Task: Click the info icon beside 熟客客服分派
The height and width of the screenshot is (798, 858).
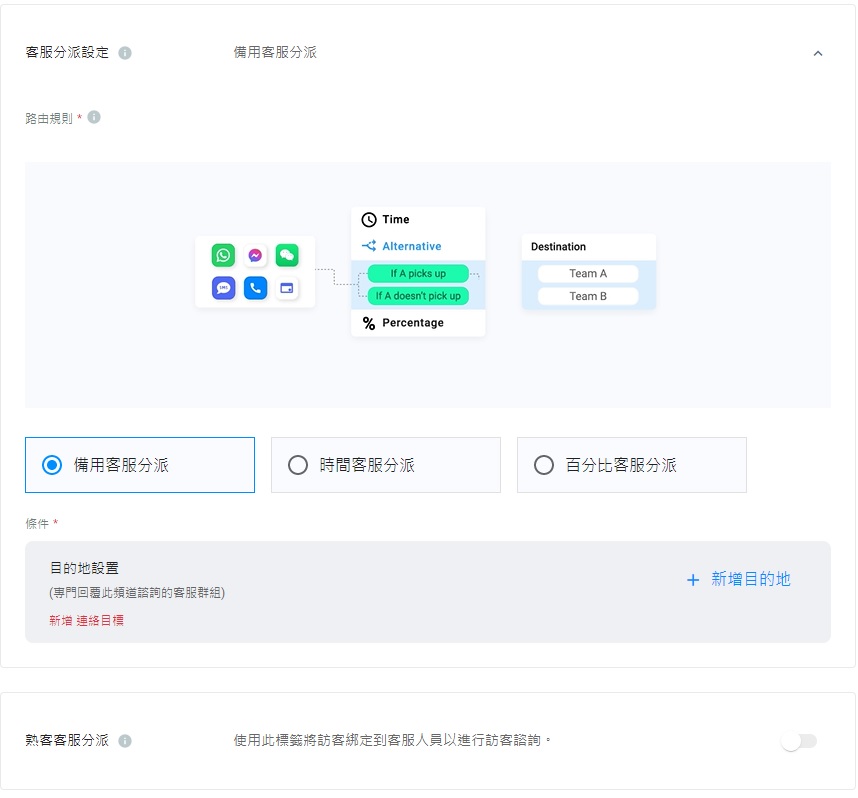Action: coord(125,741)
